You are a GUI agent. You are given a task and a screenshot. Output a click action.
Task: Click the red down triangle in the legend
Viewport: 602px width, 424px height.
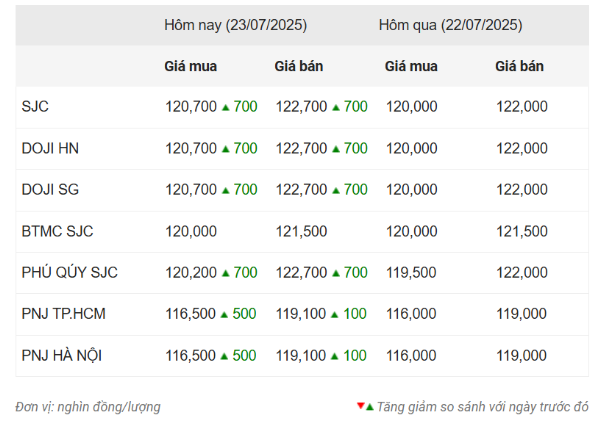[x=361, y=406]
